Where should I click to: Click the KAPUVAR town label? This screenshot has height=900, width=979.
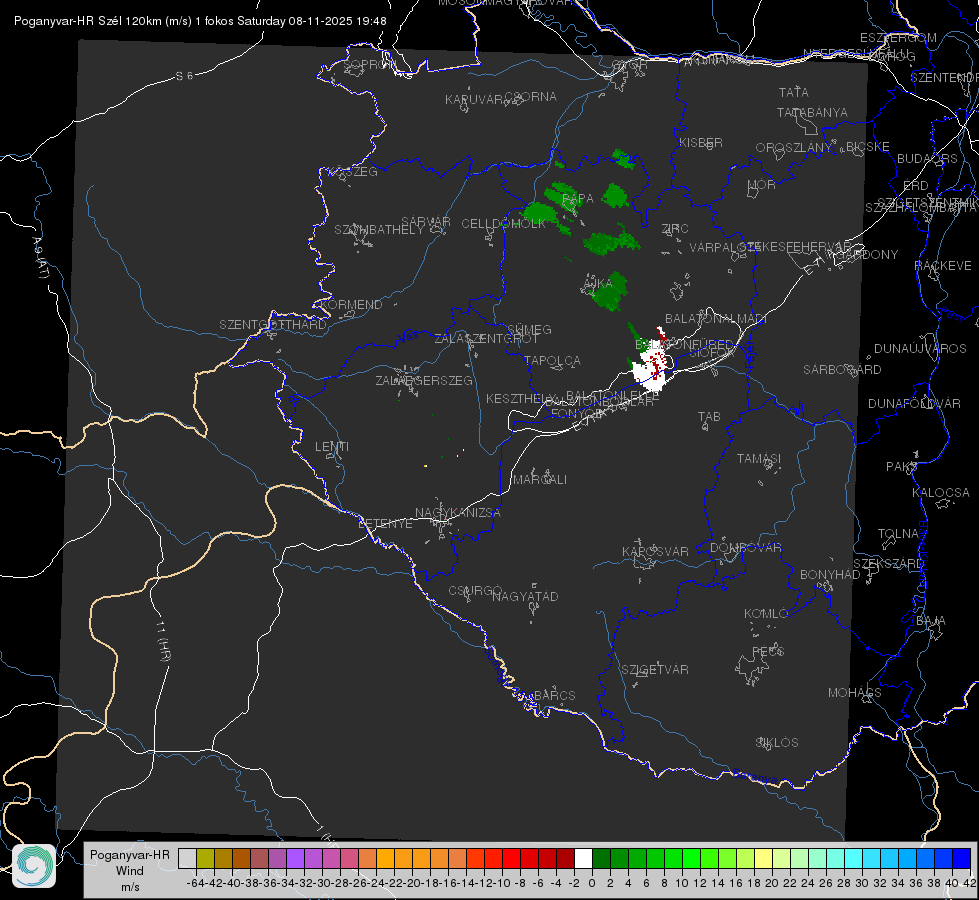point(474,100)
